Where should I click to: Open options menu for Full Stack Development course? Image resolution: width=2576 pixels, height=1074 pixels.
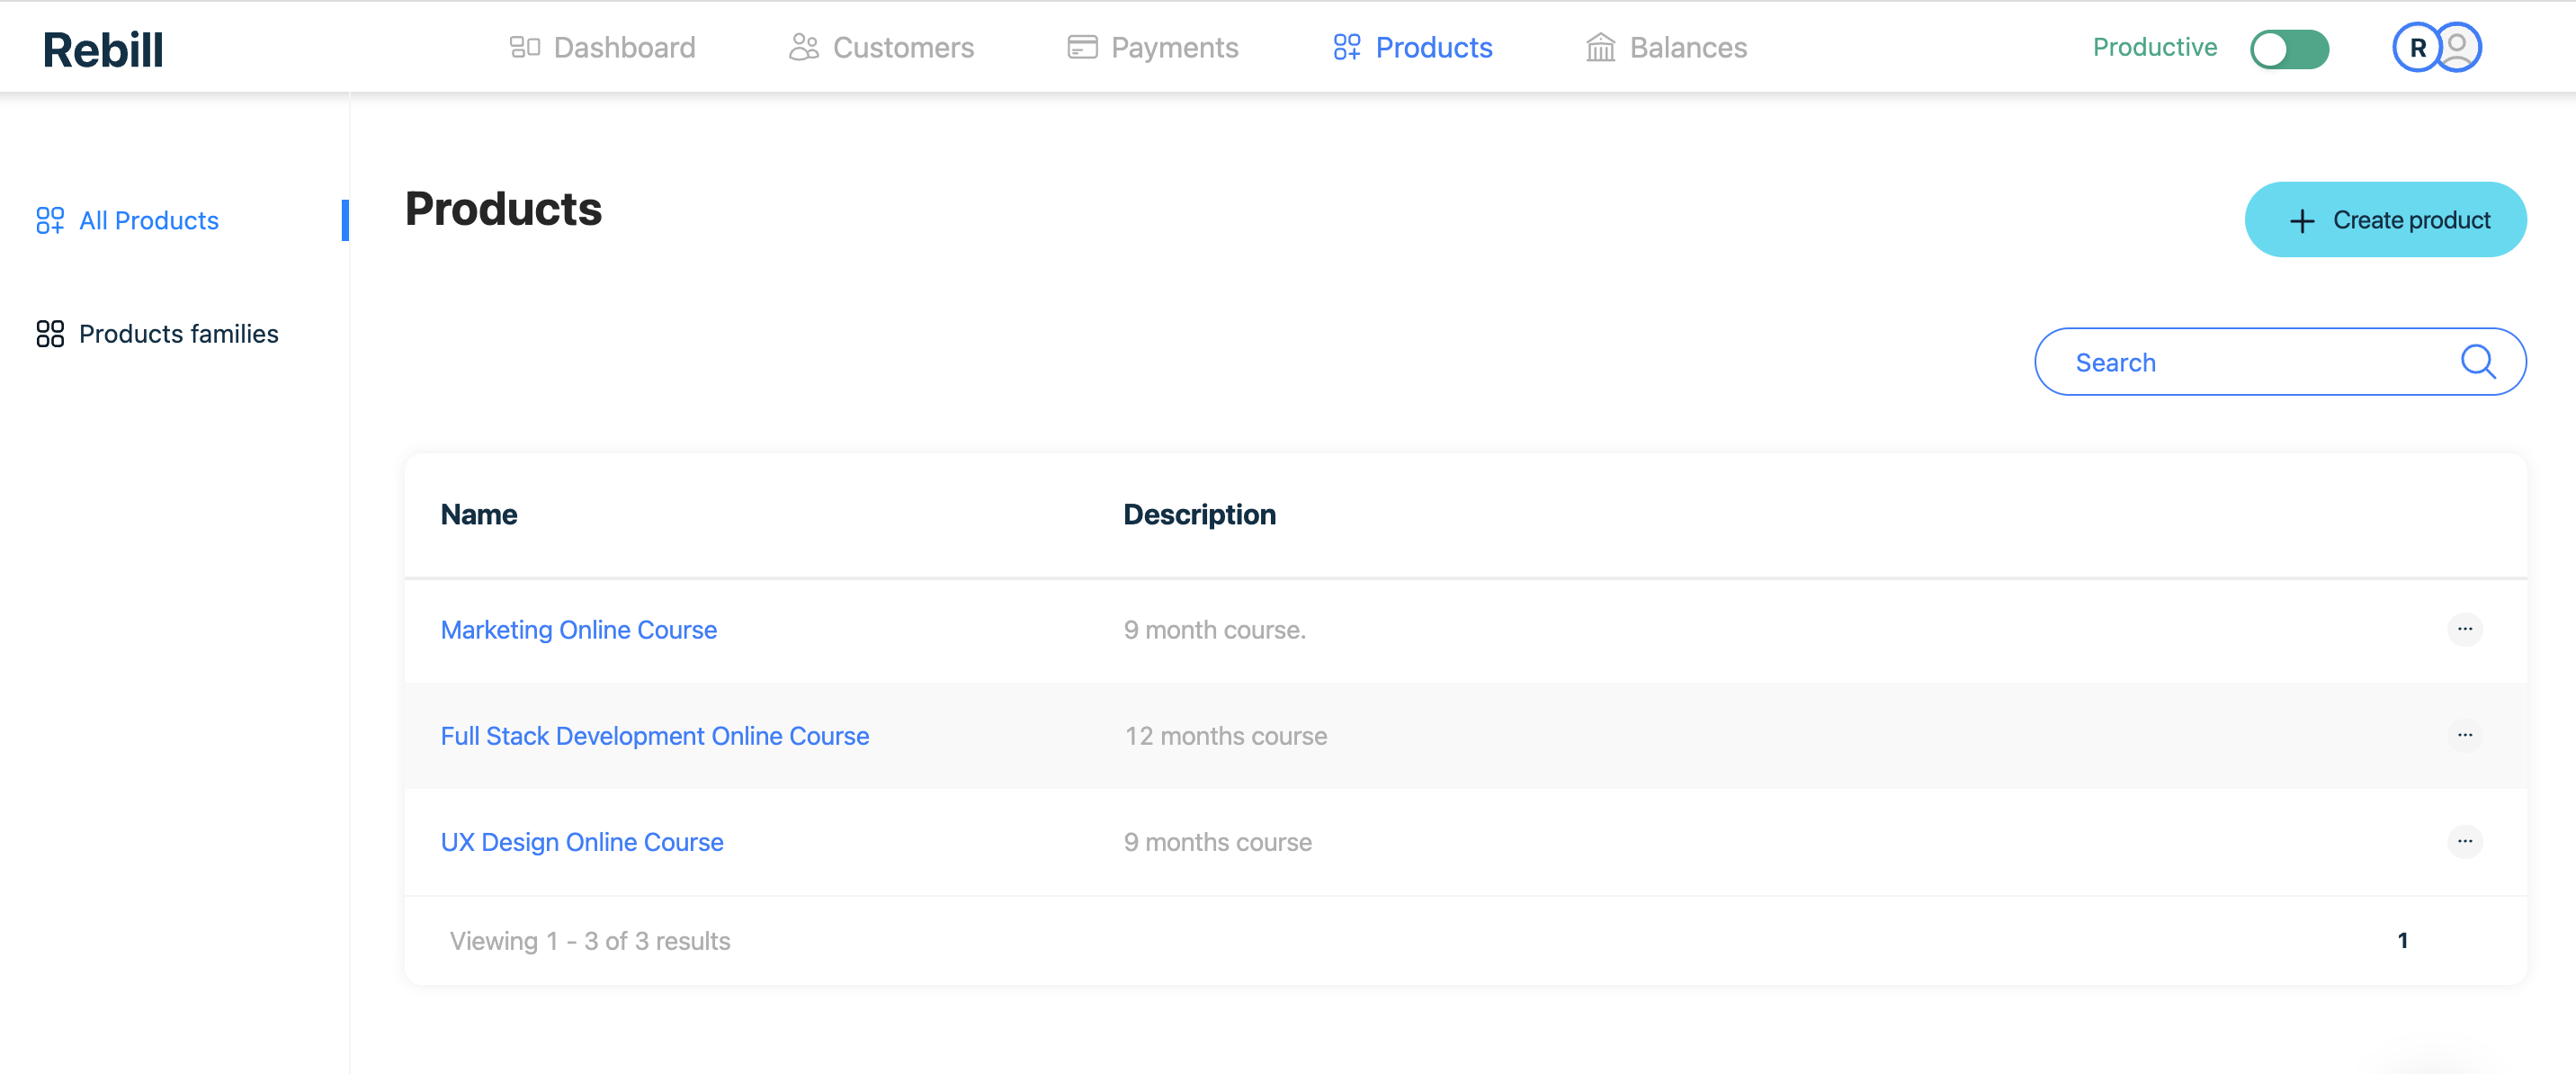[2464, 735]
